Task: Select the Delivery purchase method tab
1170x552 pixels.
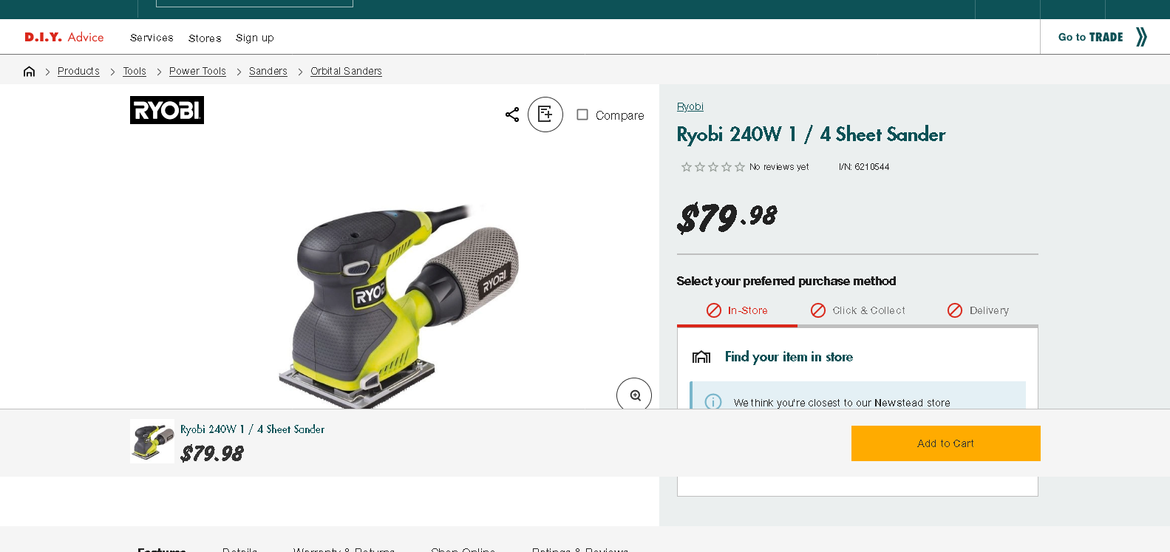Action: point(977,311)
